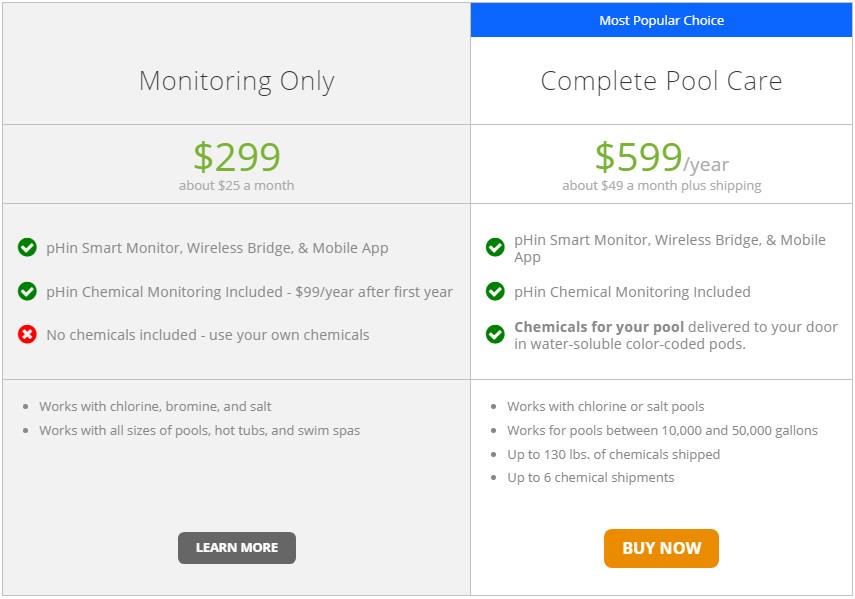Click green check beside Monitoring Only Smart Monitor
Viewport: 855px width, 599px height.
click(x=28, y=248)
